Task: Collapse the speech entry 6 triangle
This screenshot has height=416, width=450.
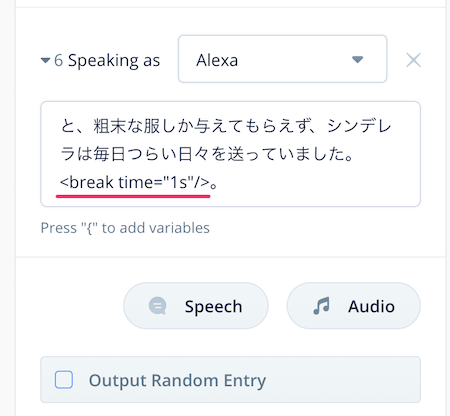Action: pyautogui.click(x=45, y=61)
